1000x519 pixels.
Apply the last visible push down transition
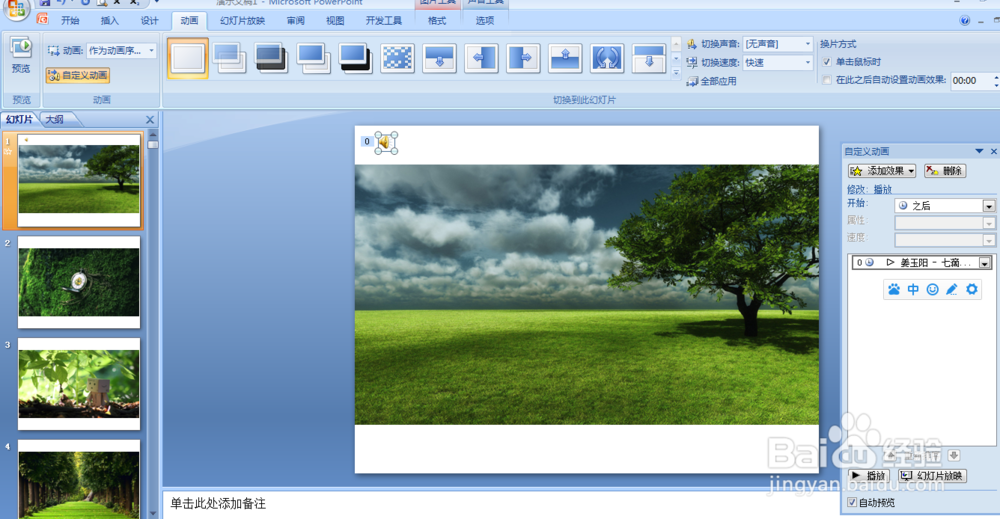click(649, 58)
